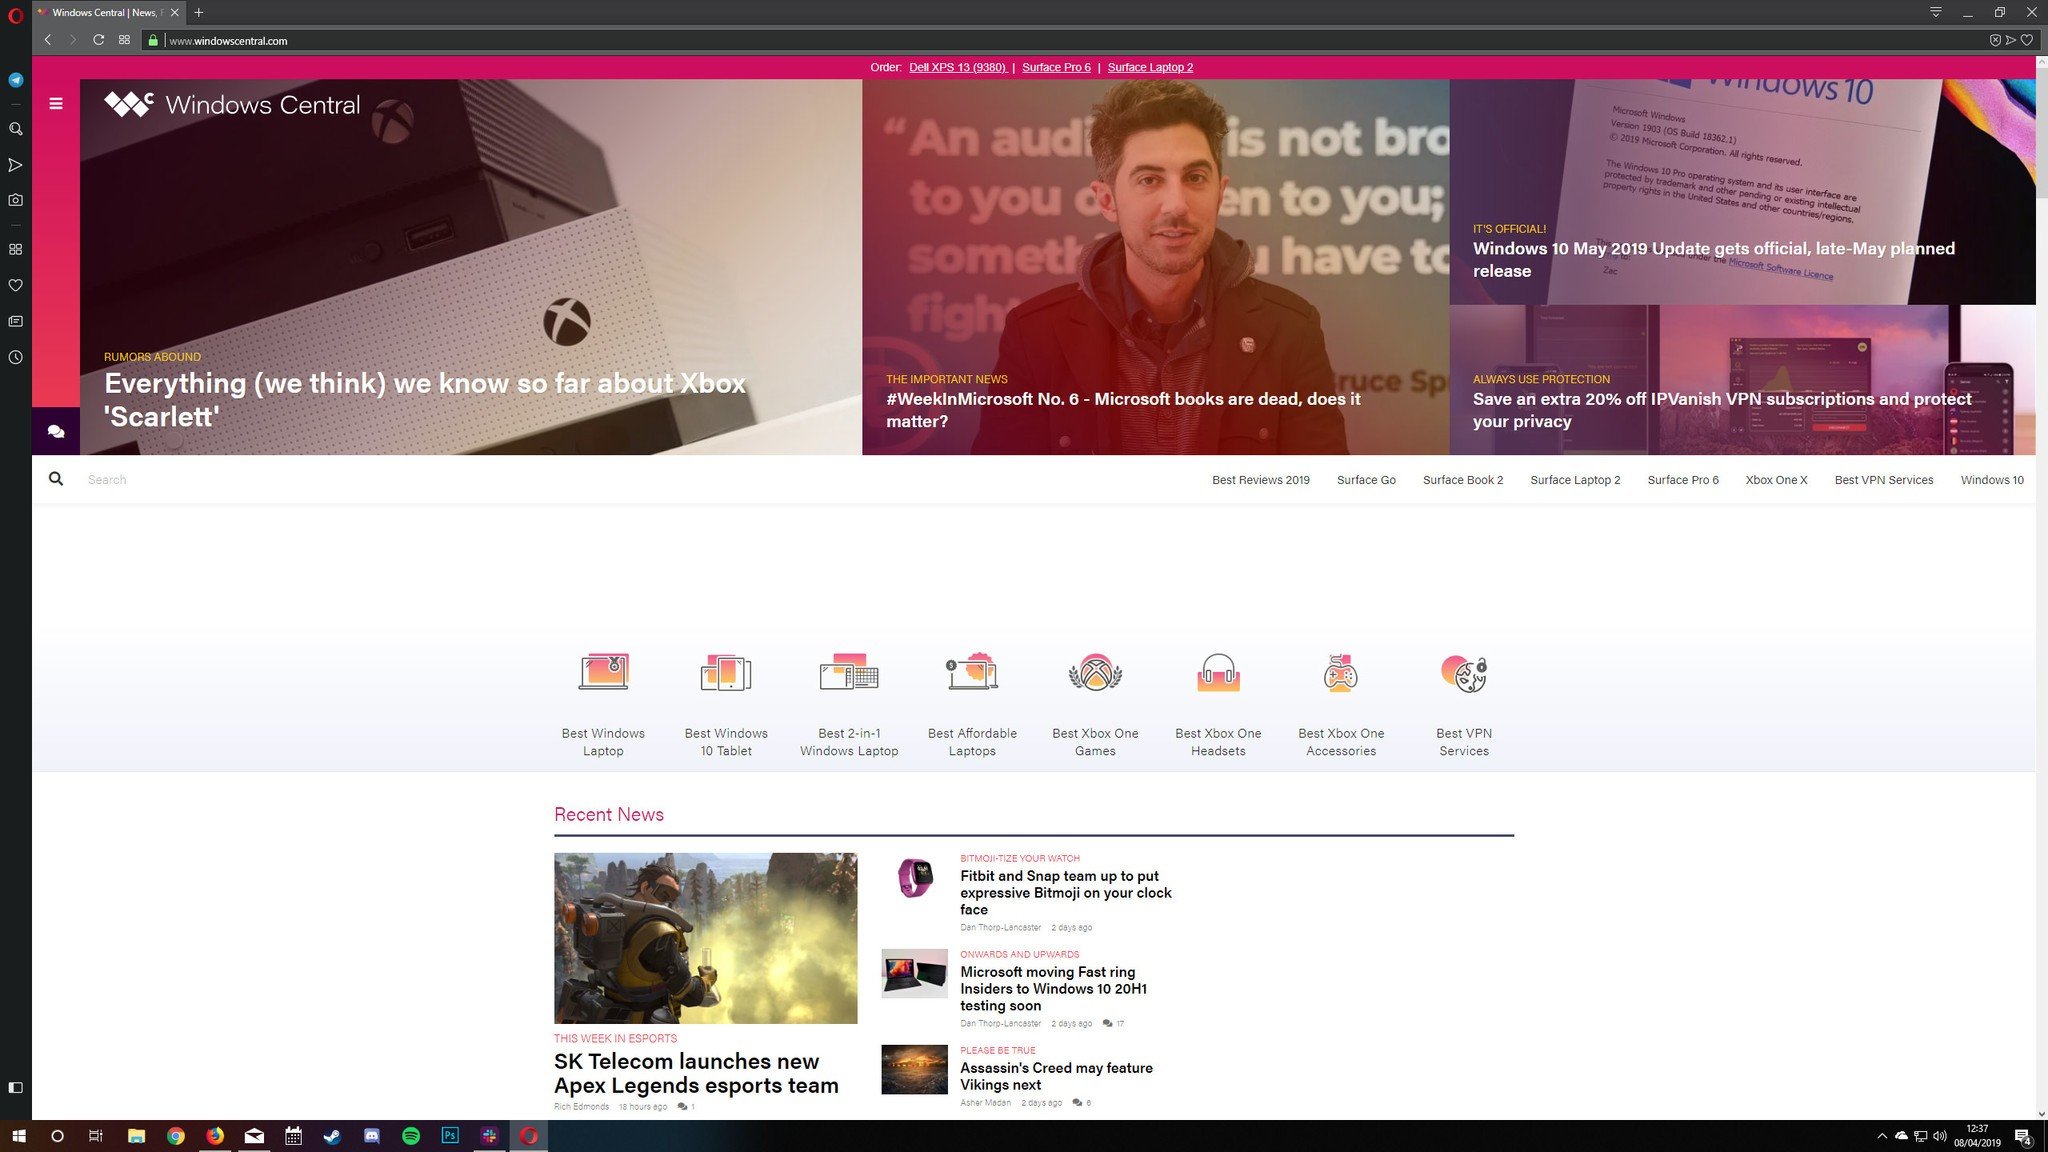Viewport: 2048px width, 1152px height.
Task: Open Speed Dial from Opera sidebar
Action: [x=16, y=249]
